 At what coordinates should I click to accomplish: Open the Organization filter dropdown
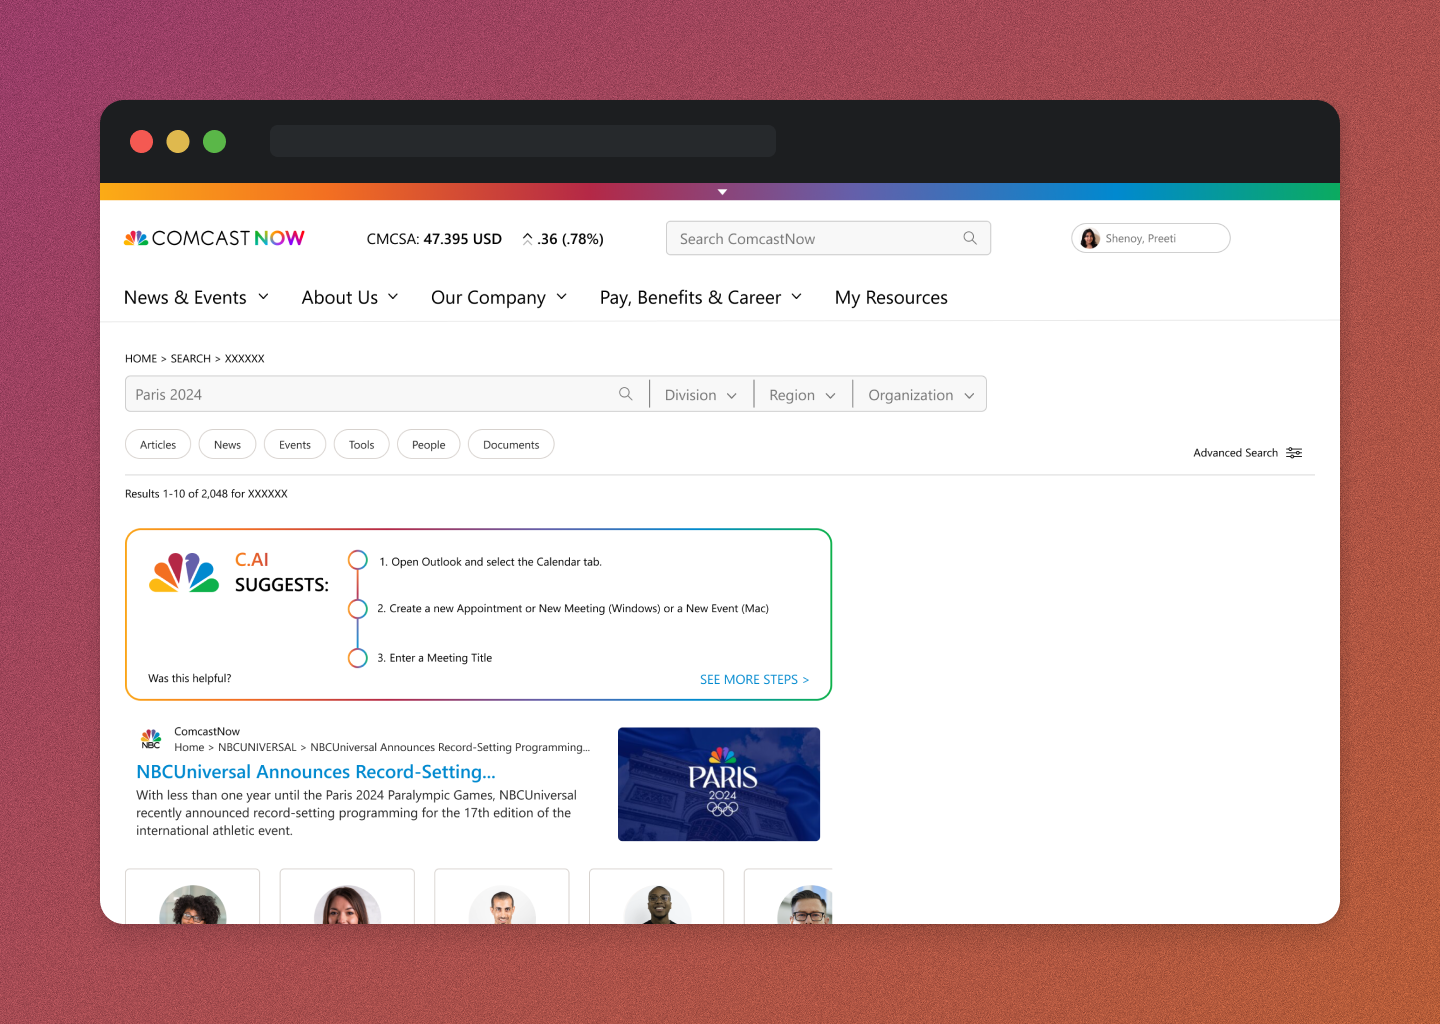[x=921, y=395]
